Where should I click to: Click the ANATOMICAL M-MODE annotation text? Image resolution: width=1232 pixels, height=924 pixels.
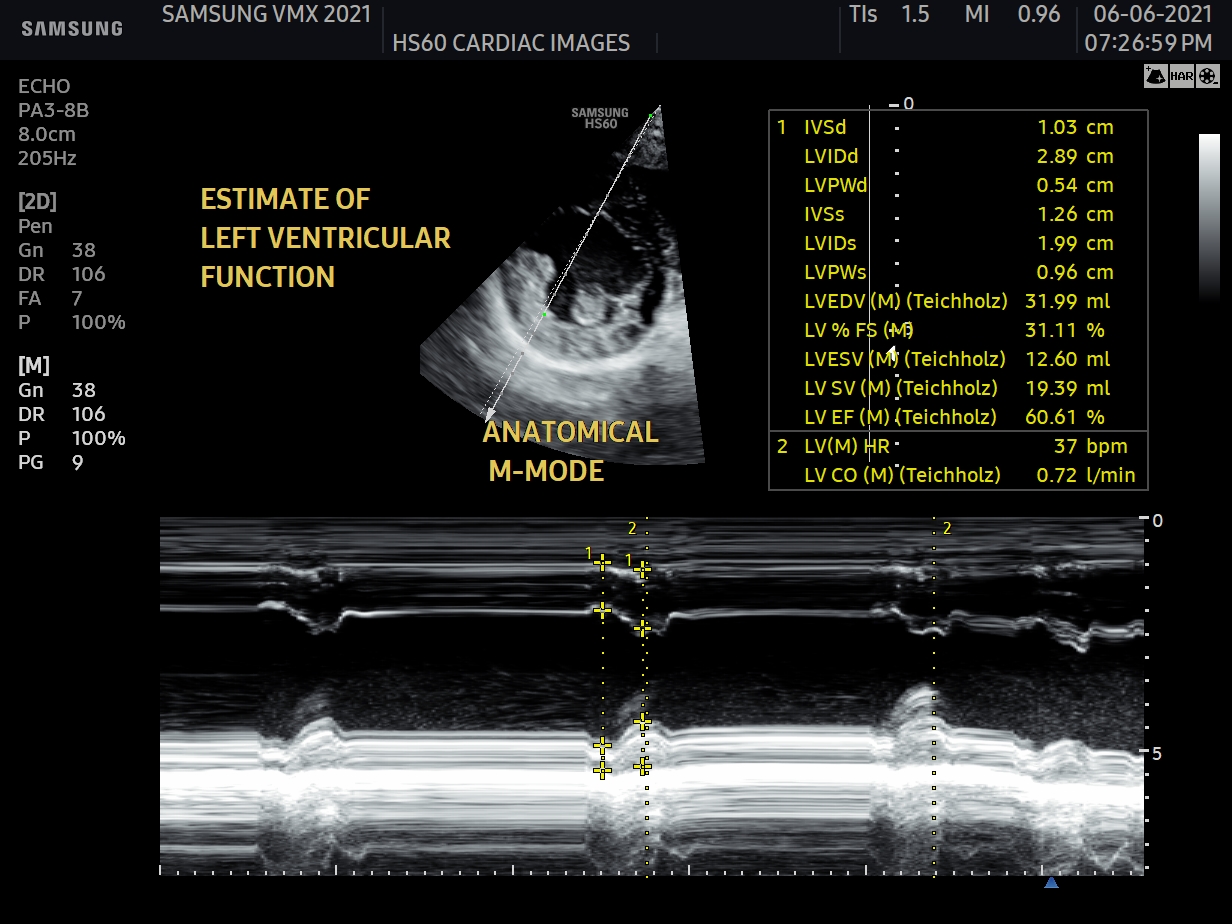(570, 451)
